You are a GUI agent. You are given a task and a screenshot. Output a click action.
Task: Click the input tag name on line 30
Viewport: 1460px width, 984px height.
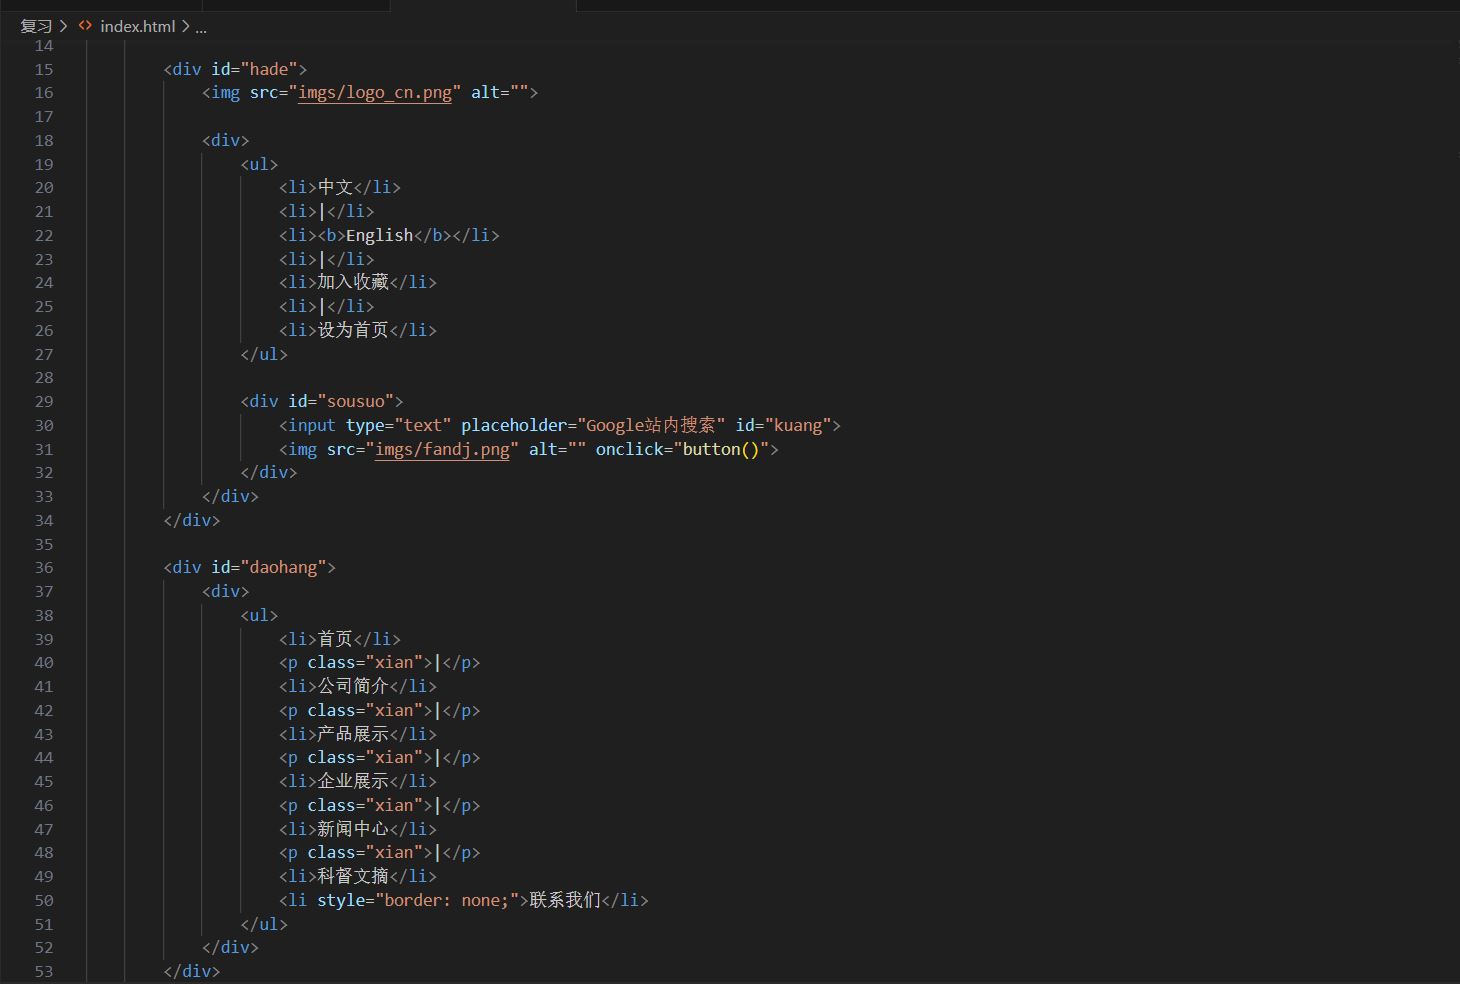coord(312,426)
